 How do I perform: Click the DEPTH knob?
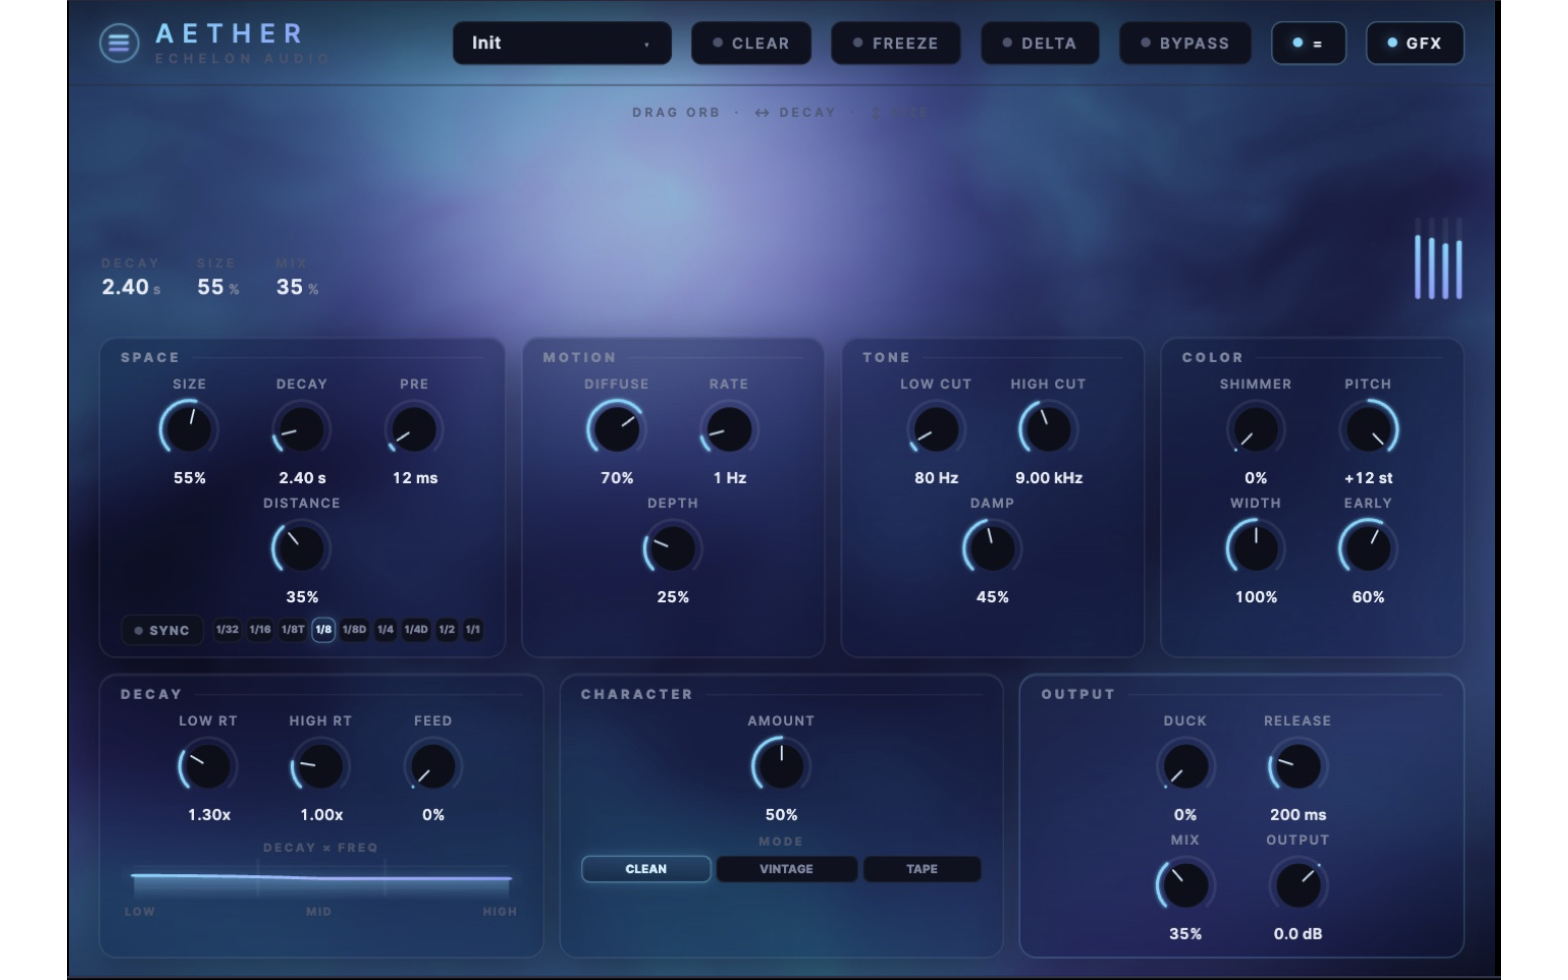[672, 548]
